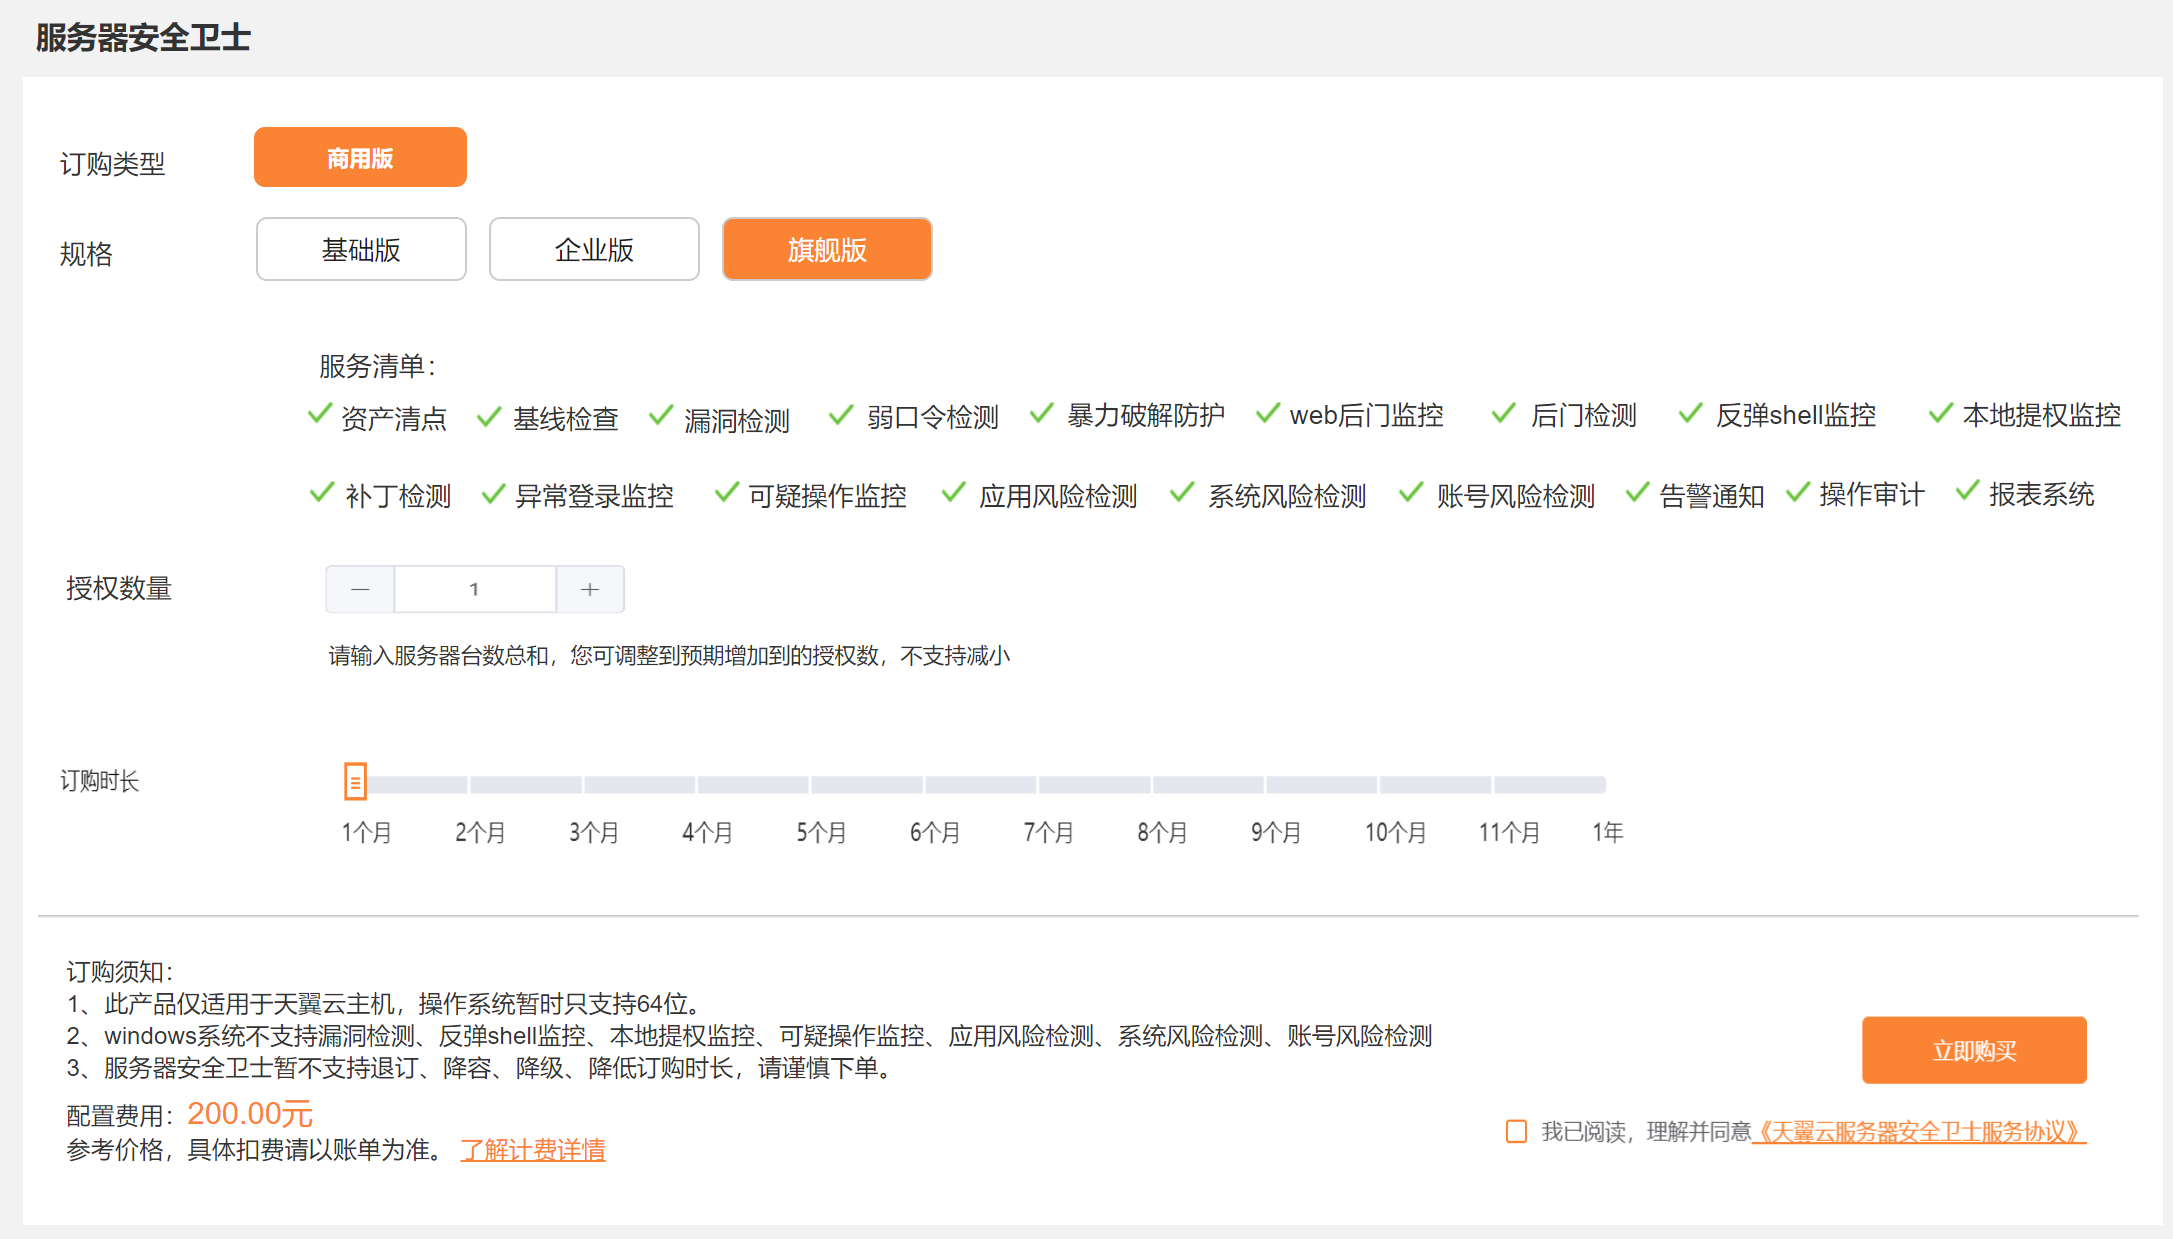Click the minus button for 授权数量

click(360, 589)
